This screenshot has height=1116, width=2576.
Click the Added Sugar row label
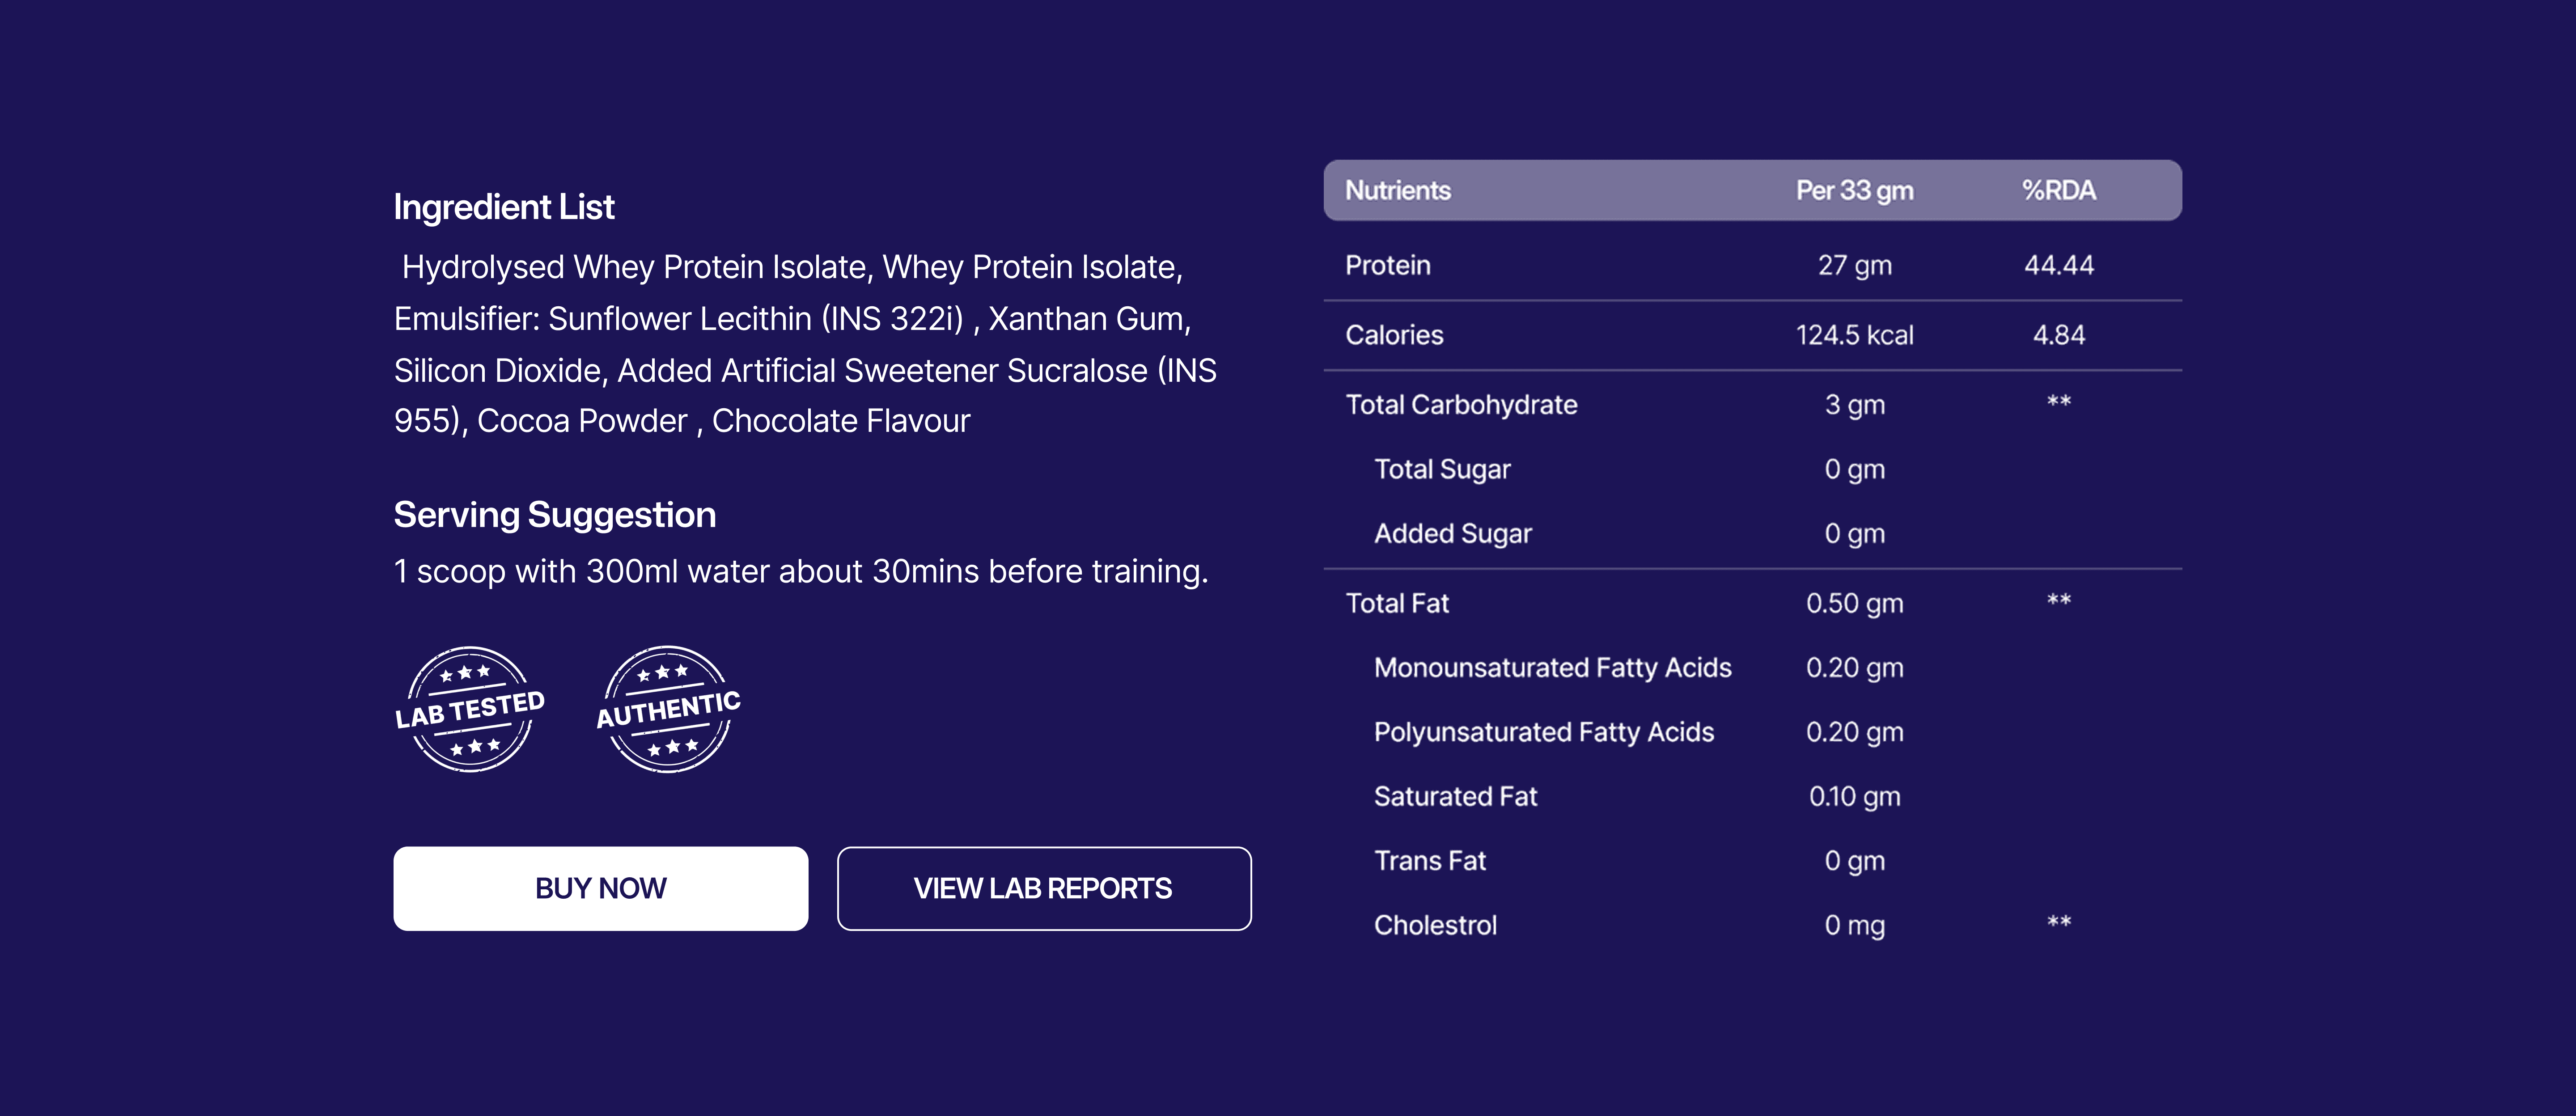pos(1452,534)
